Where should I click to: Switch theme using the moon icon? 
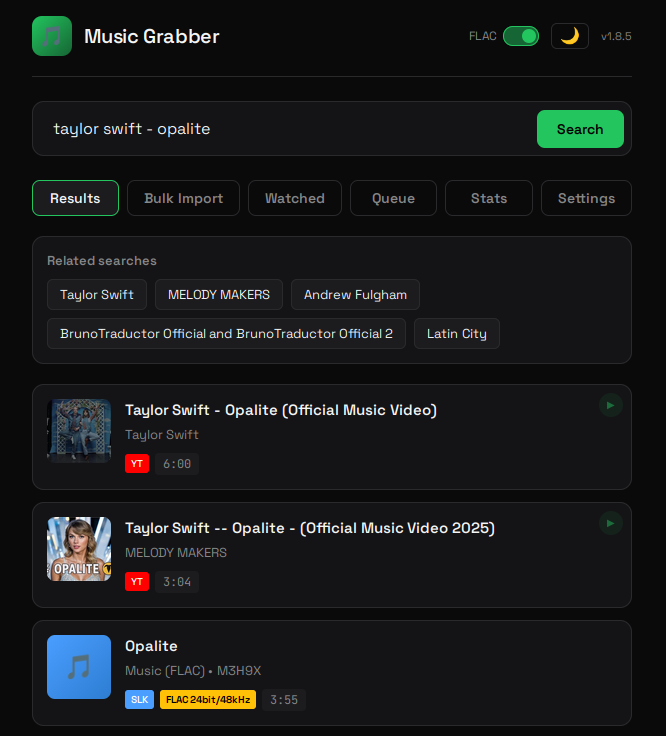click(569, 36)
